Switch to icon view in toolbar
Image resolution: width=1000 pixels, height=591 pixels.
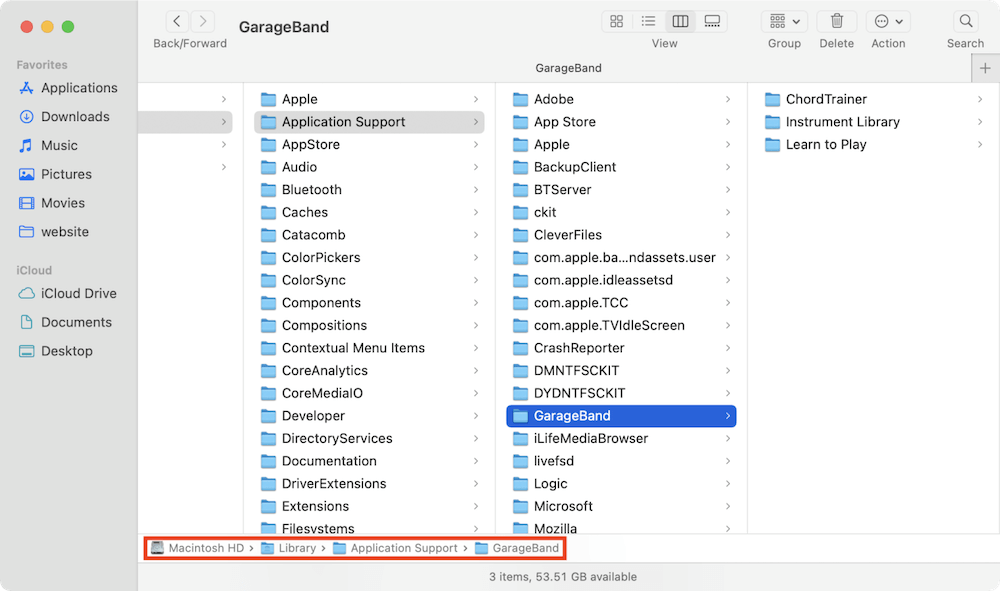(617, 21)
